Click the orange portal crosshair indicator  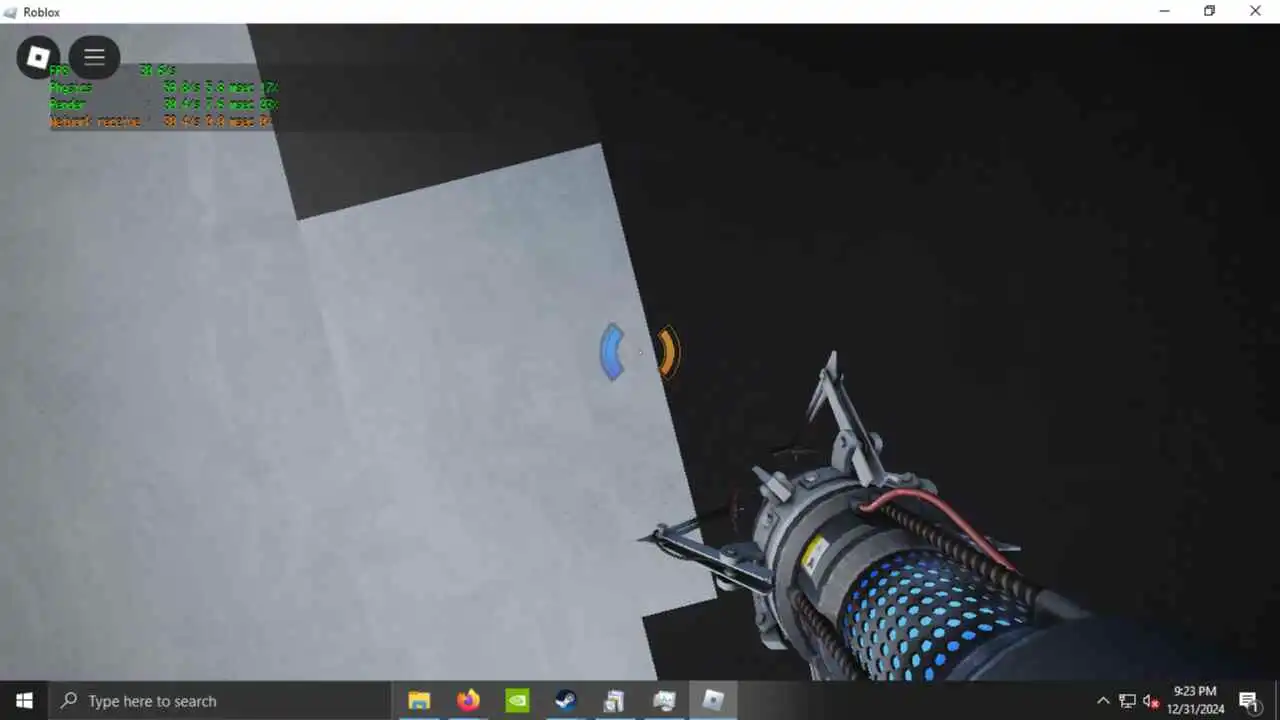668,352
